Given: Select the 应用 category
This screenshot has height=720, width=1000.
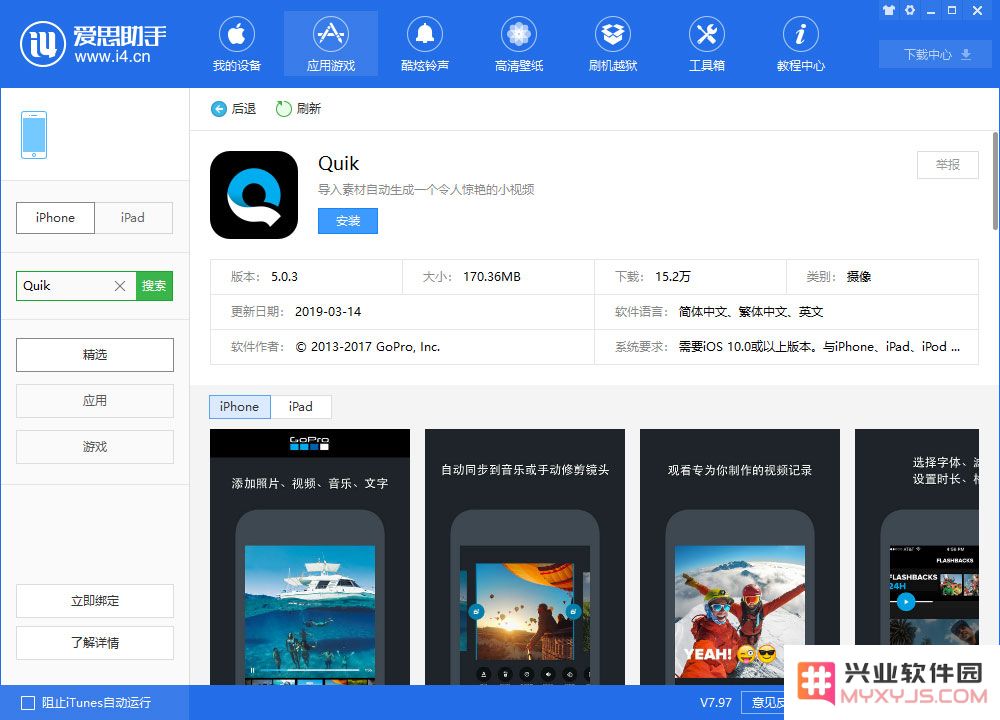Looking at the screenshot, I should [94, 400].
